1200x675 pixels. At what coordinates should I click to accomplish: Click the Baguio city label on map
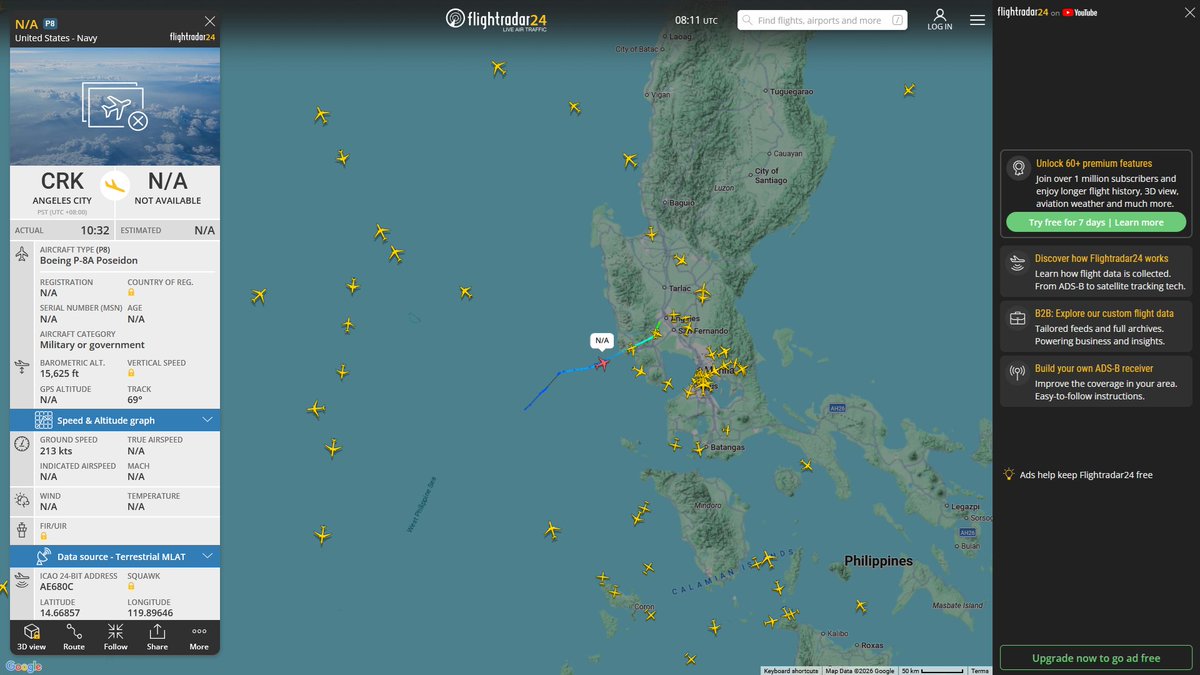coord(681,202)
